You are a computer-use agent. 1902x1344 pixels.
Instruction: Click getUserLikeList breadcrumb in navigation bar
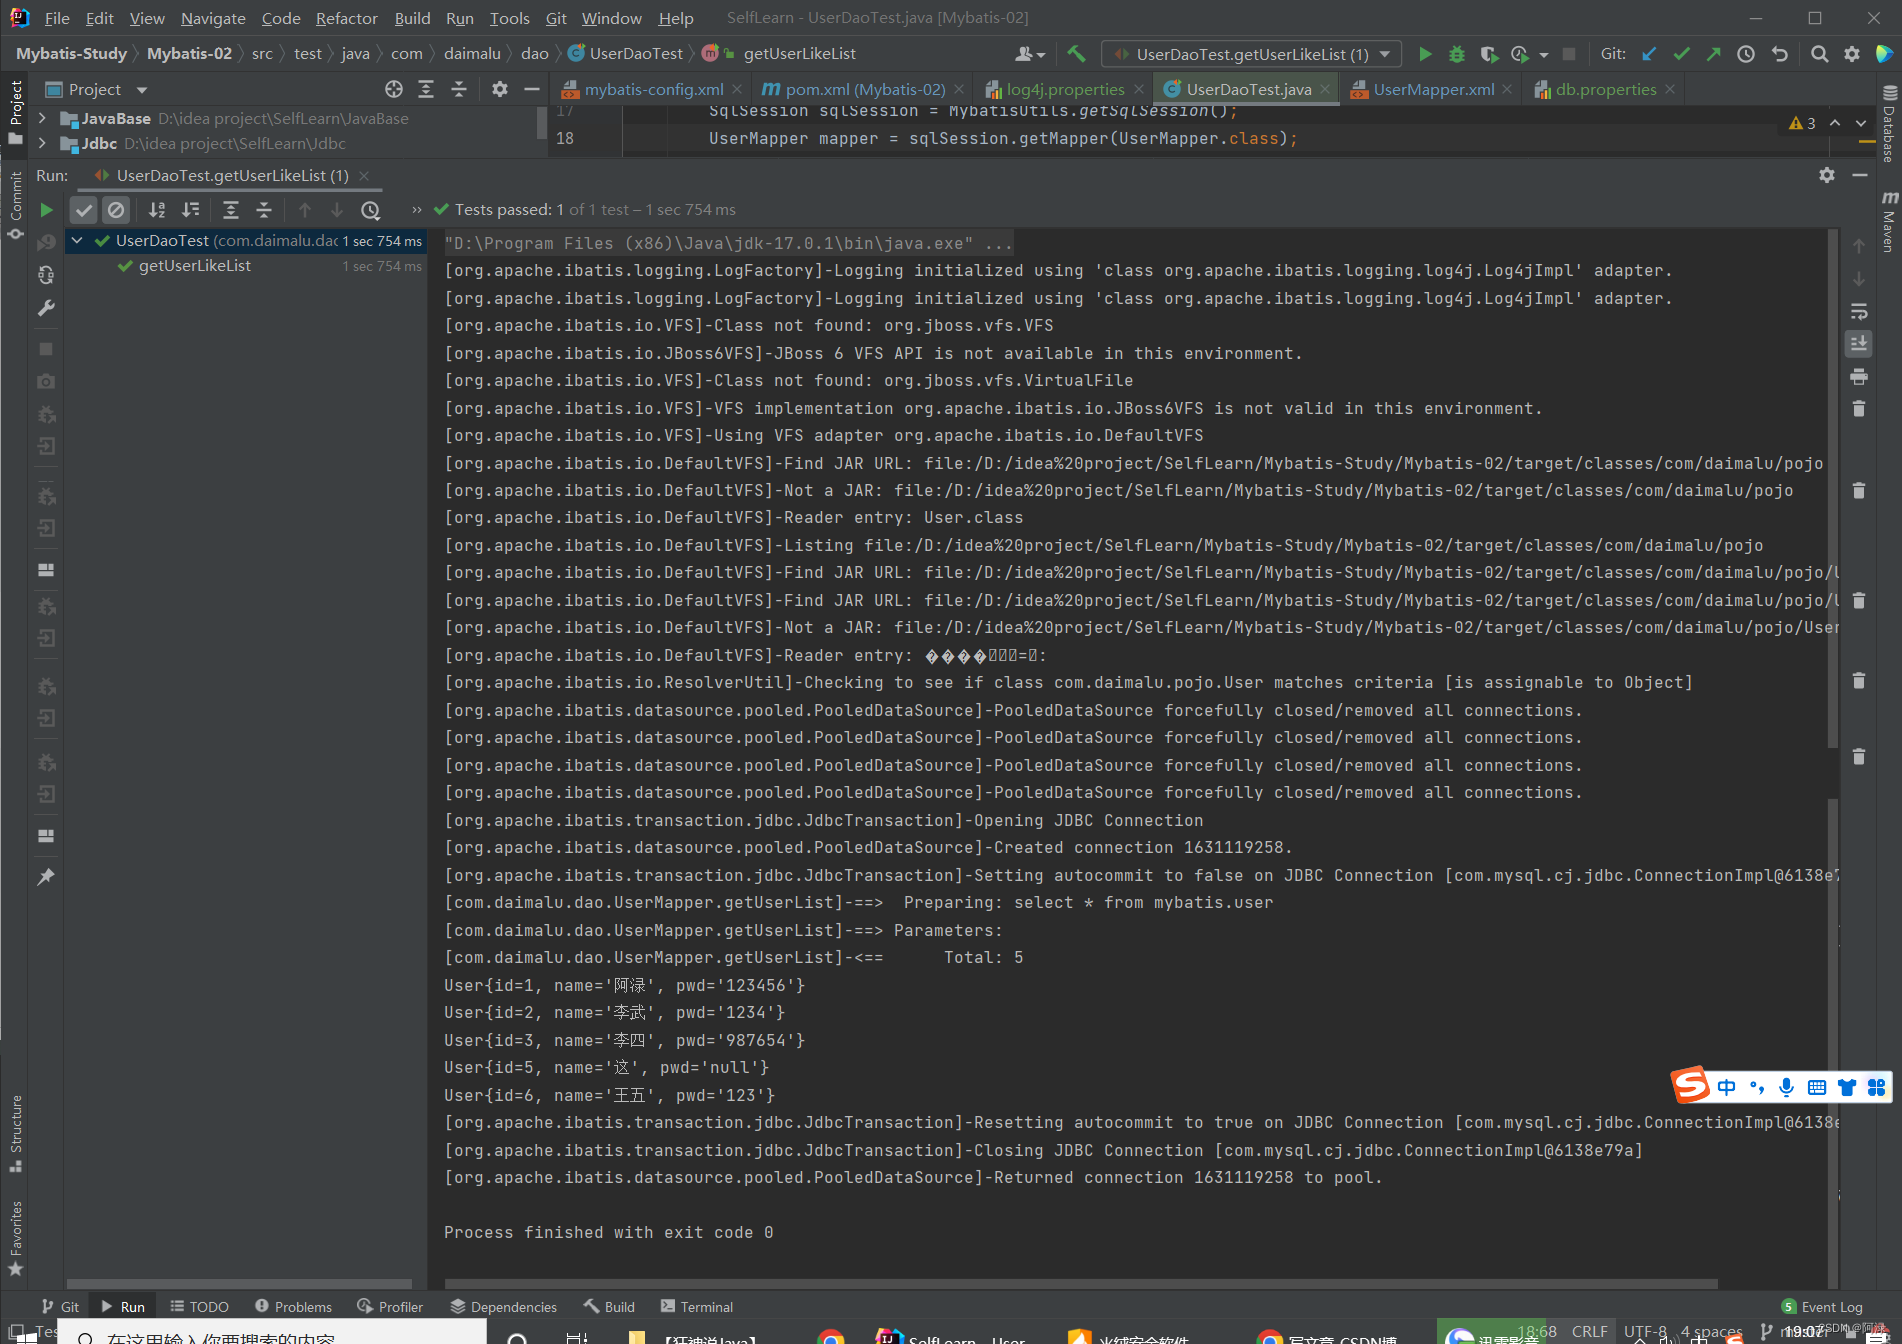point(799,54)
